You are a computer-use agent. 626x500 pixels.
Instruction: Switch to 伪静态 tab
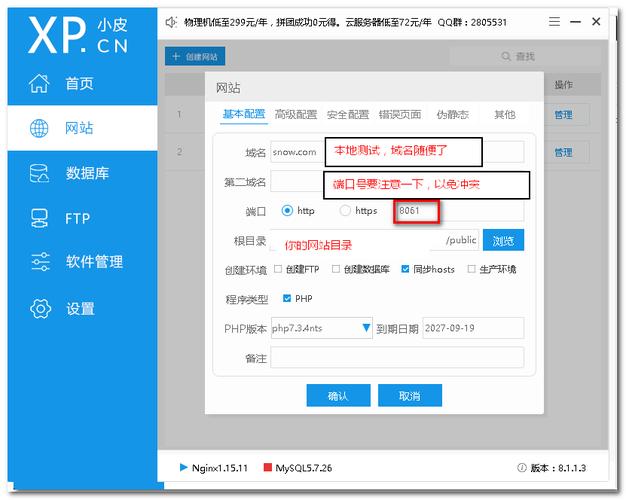pos(452,115)
